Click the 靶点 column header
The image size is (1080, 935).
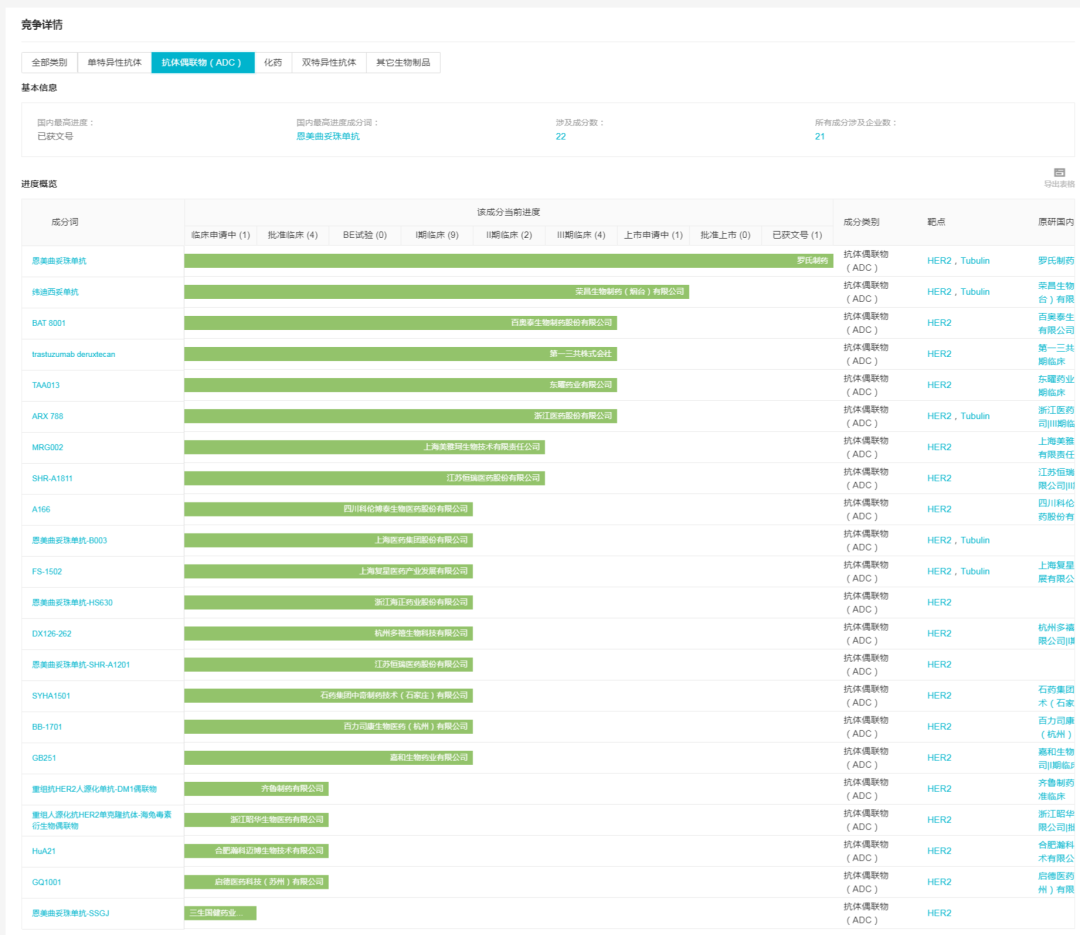click(x=936, y=222)
